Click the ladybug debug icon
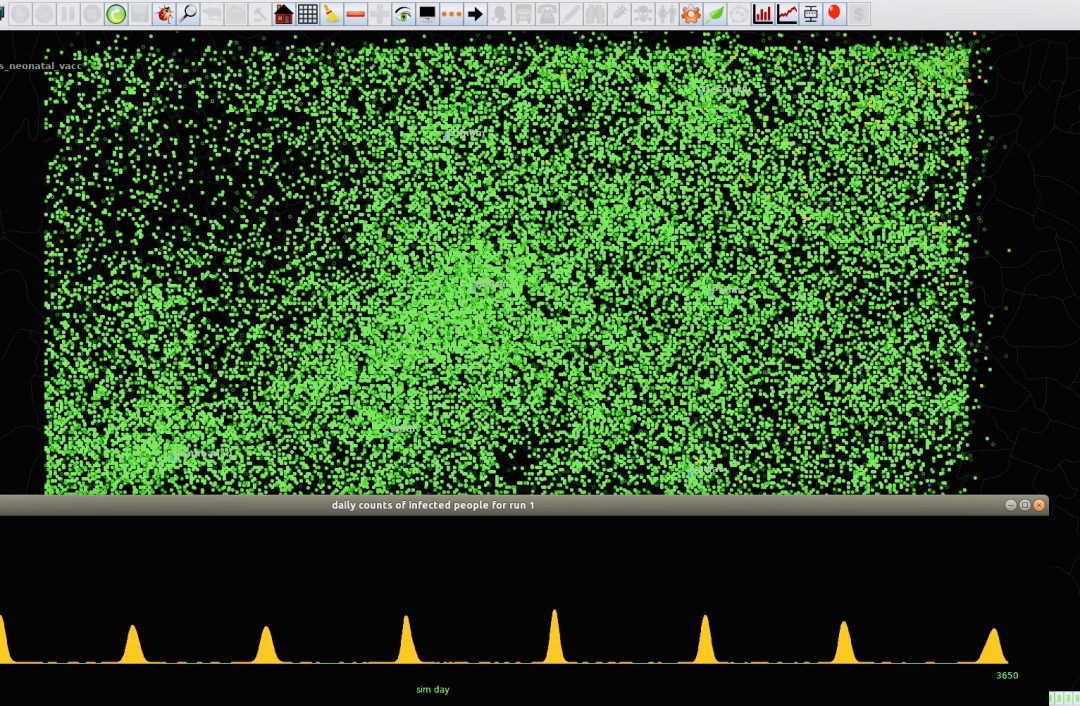Image resolution: width=1080 pixels, height=706 pixels. tap(164, 14)
